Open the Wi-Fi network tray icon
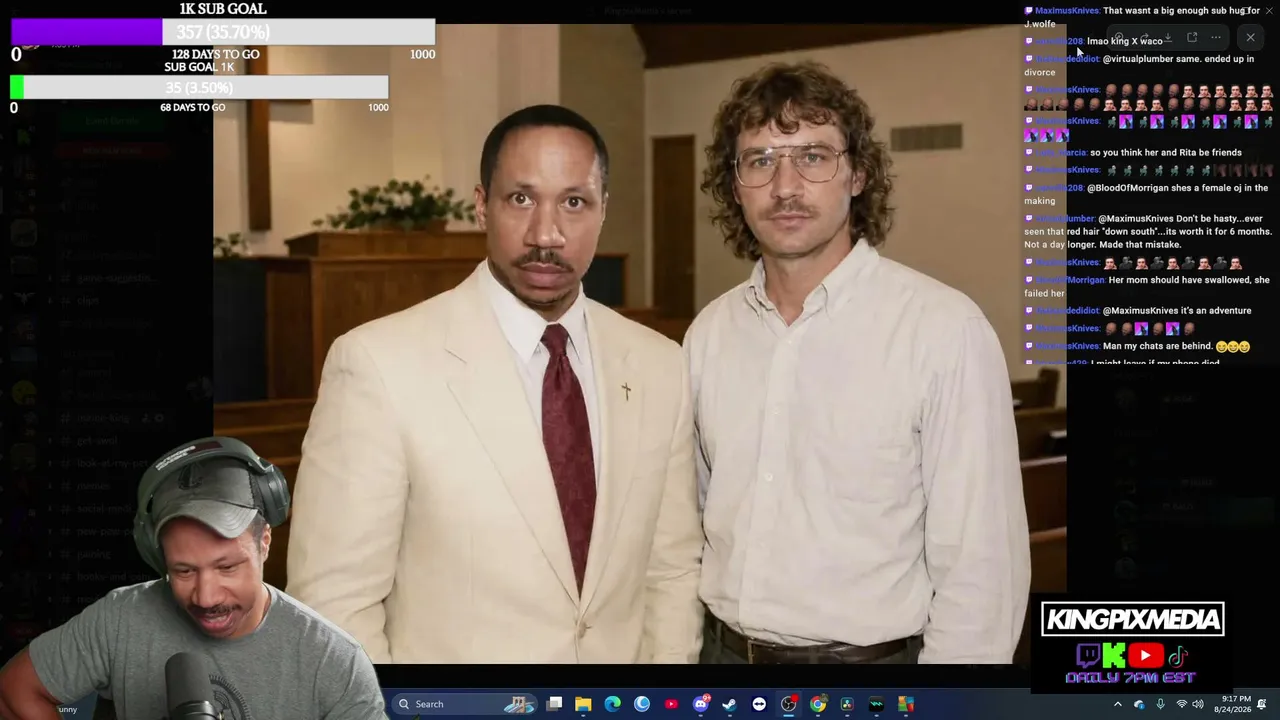1280x720 pixels. point(1181,704)
